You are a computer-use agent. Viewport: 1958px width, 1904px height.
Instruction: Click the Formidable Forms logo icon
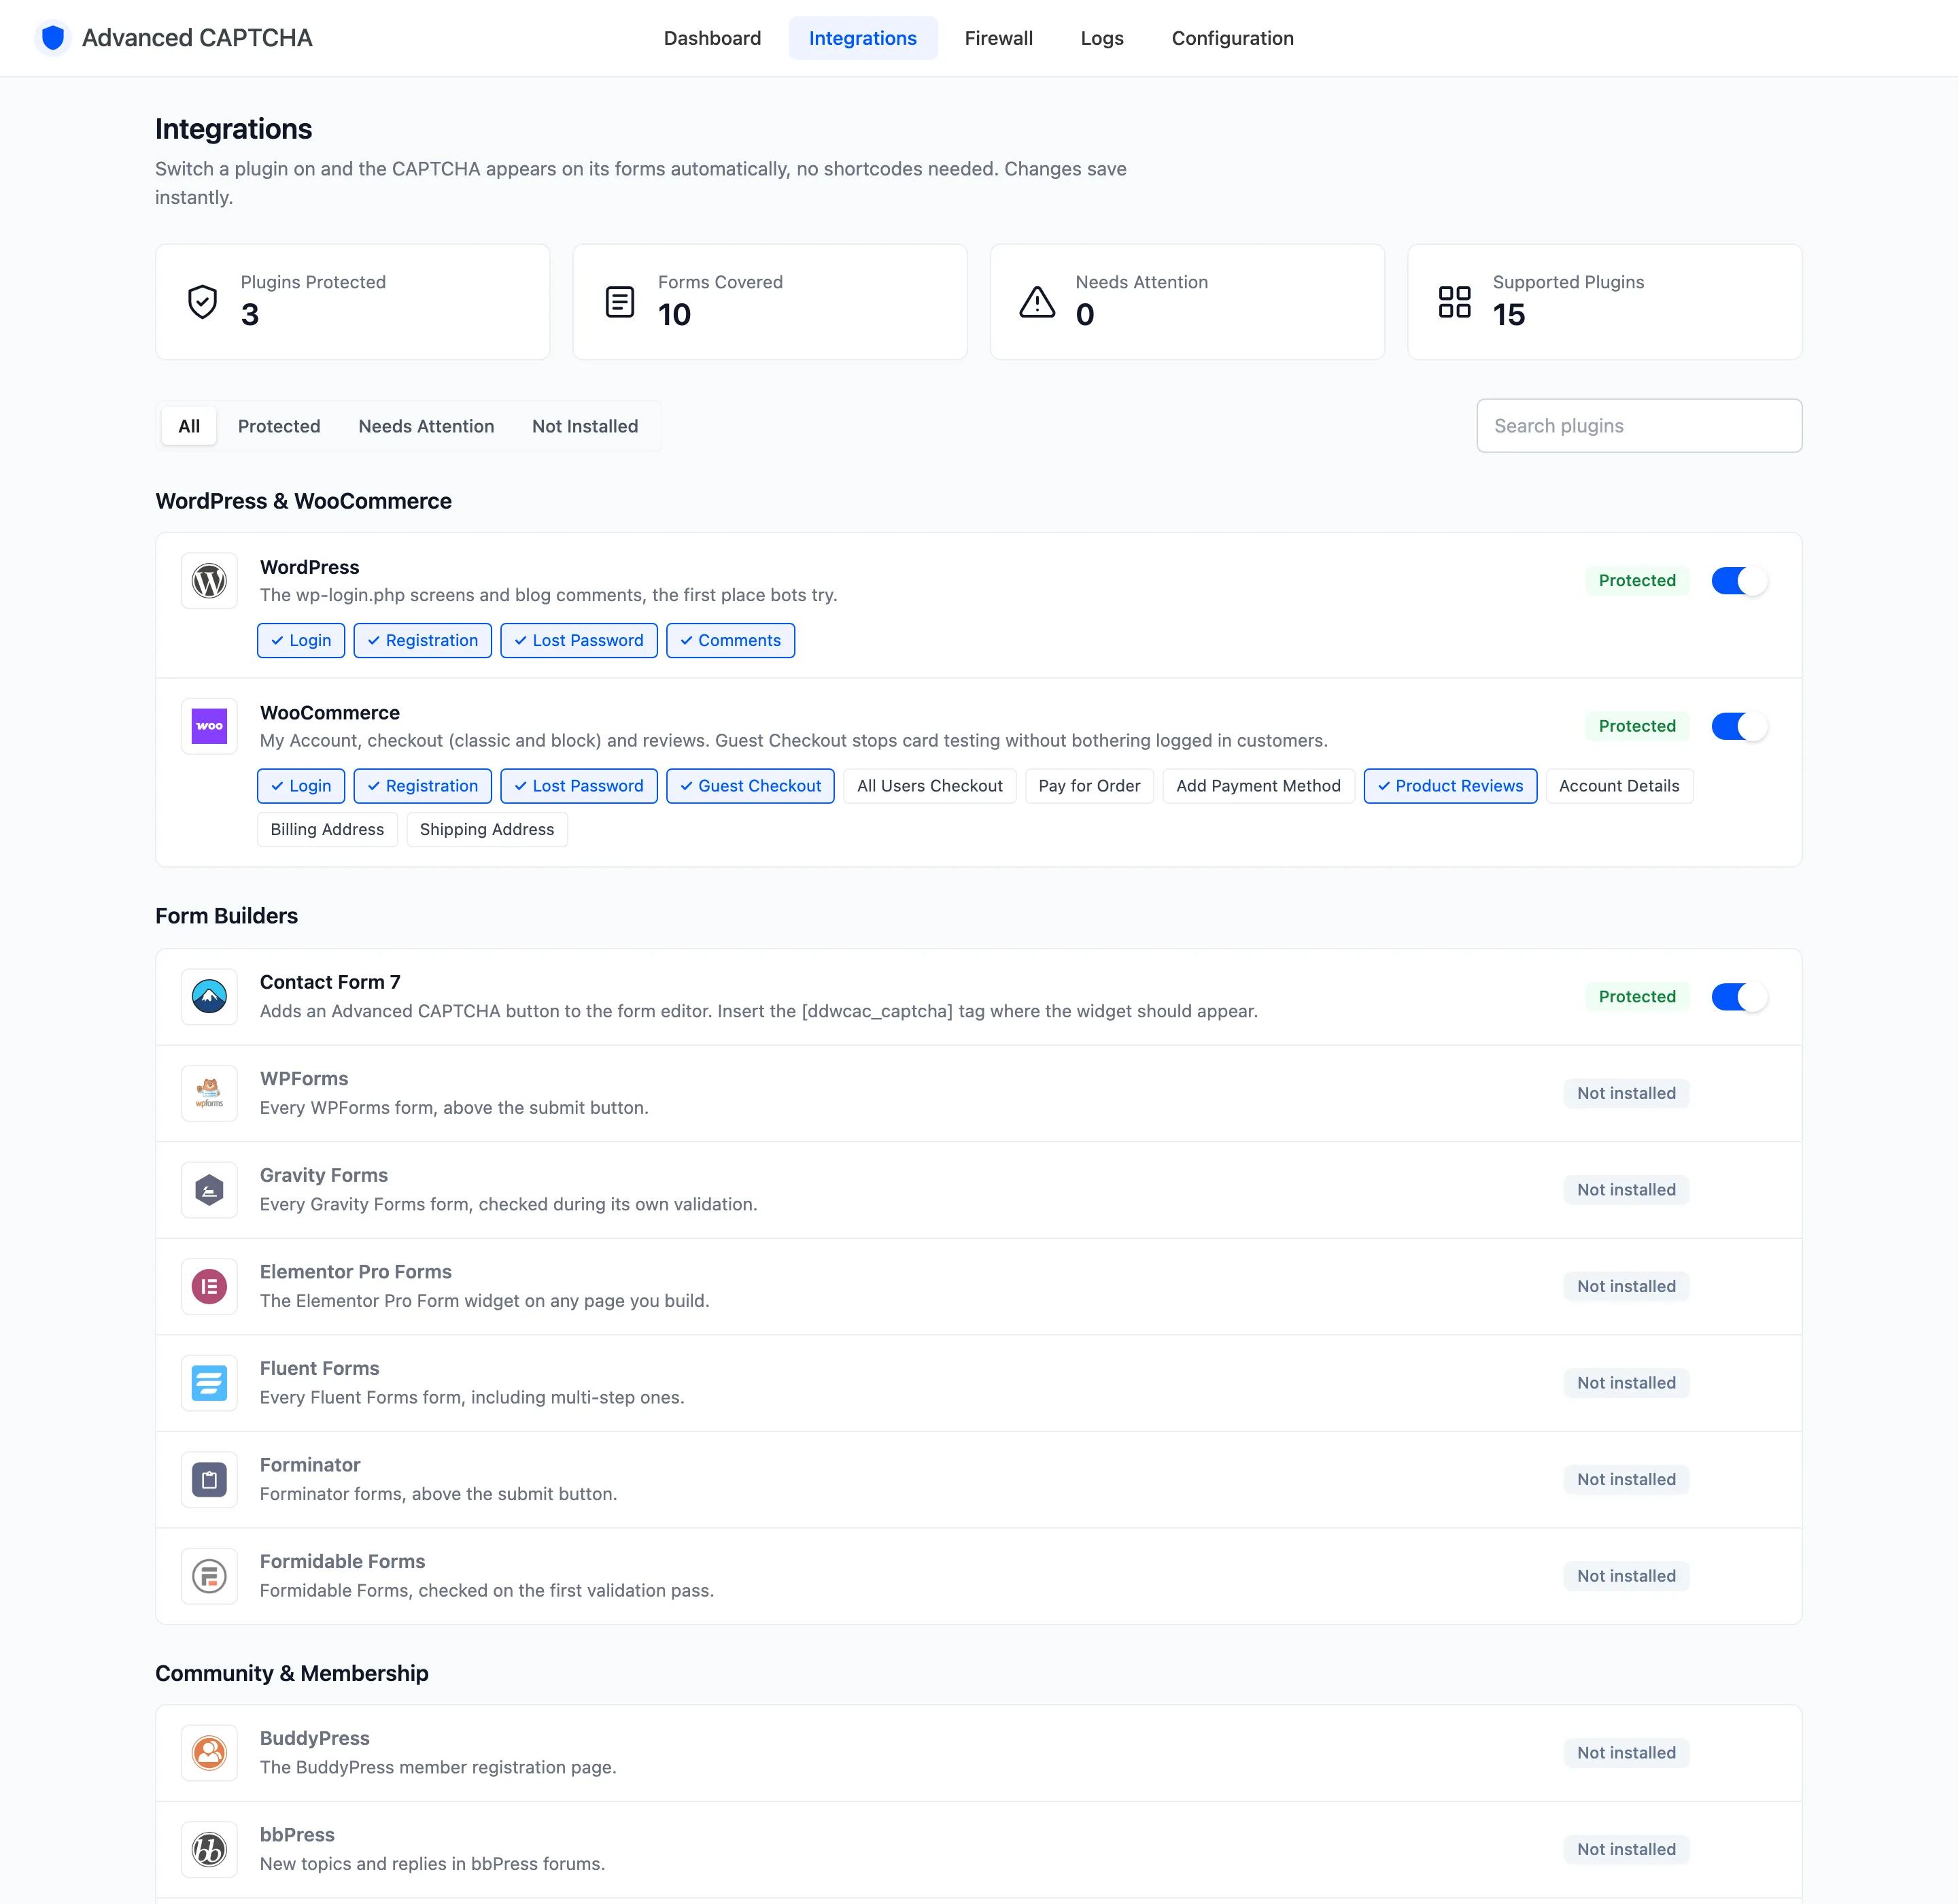coord(209,1576)
